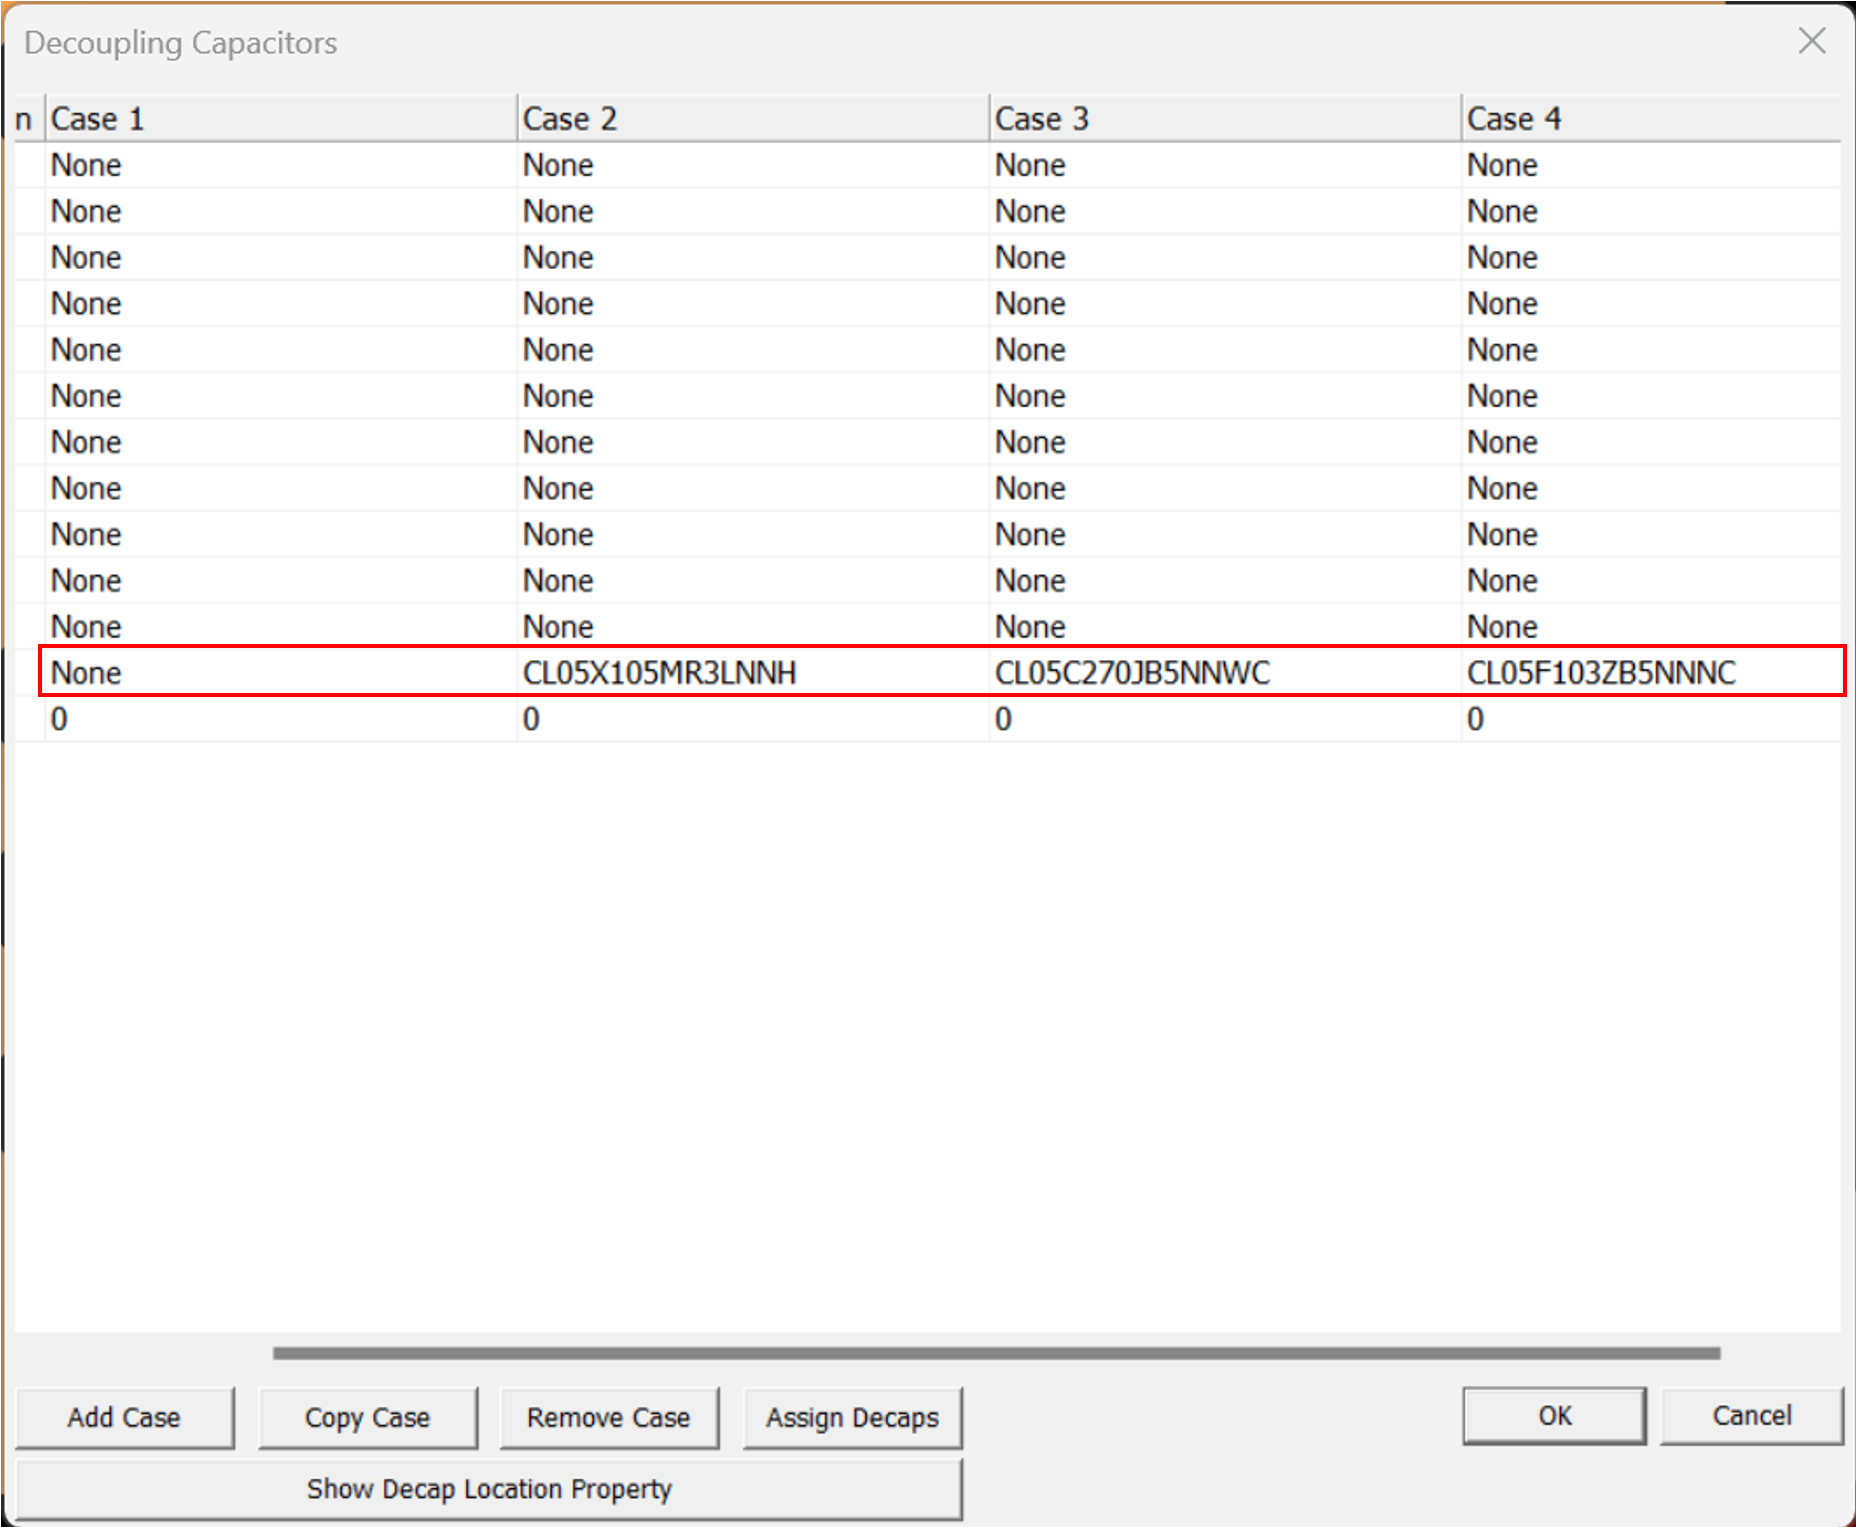Click the Case 3 column header
Screen dimensions: 1856x1527
(1224, 119)
